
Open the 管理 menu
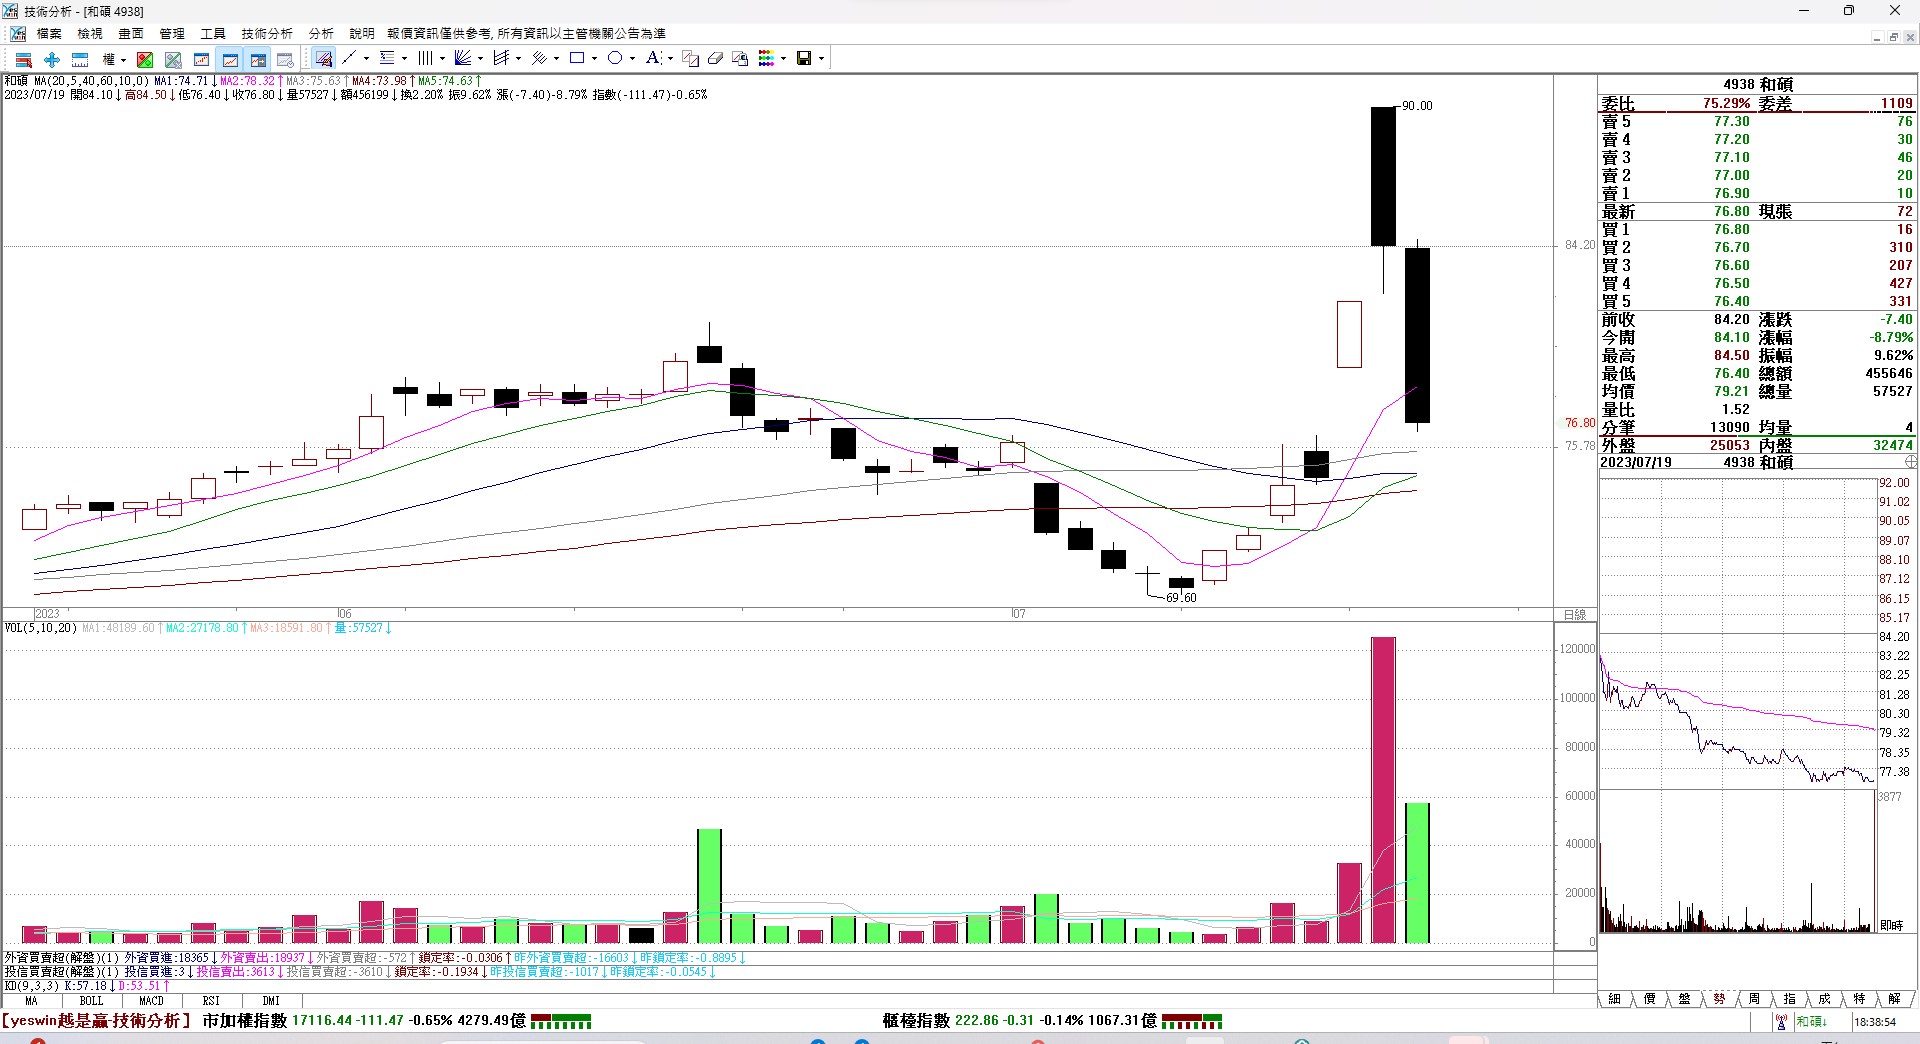click(x=172, y=34)
